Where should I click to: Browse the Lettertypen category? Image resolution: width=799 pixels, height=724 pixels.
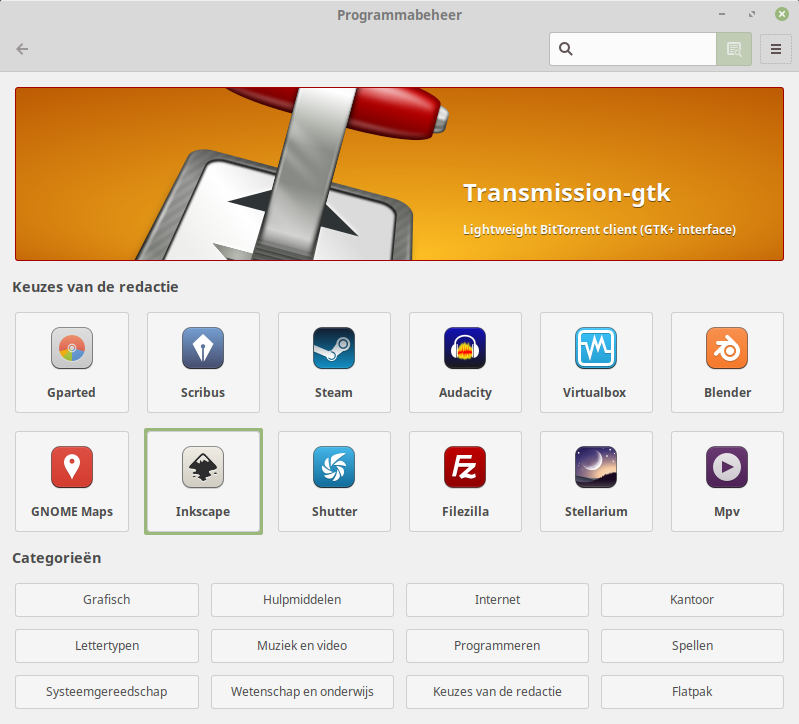pos(107,646)
